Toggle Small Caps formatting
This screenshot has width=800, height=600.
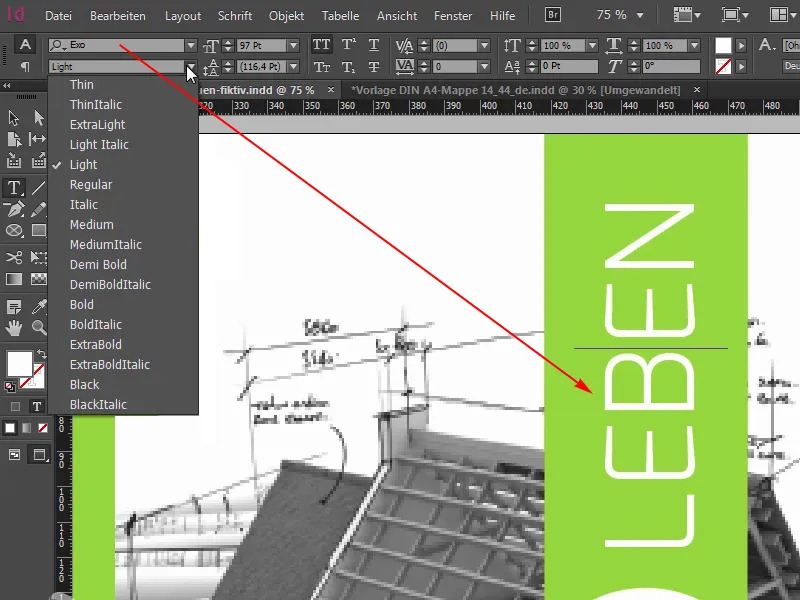[321, 67]
